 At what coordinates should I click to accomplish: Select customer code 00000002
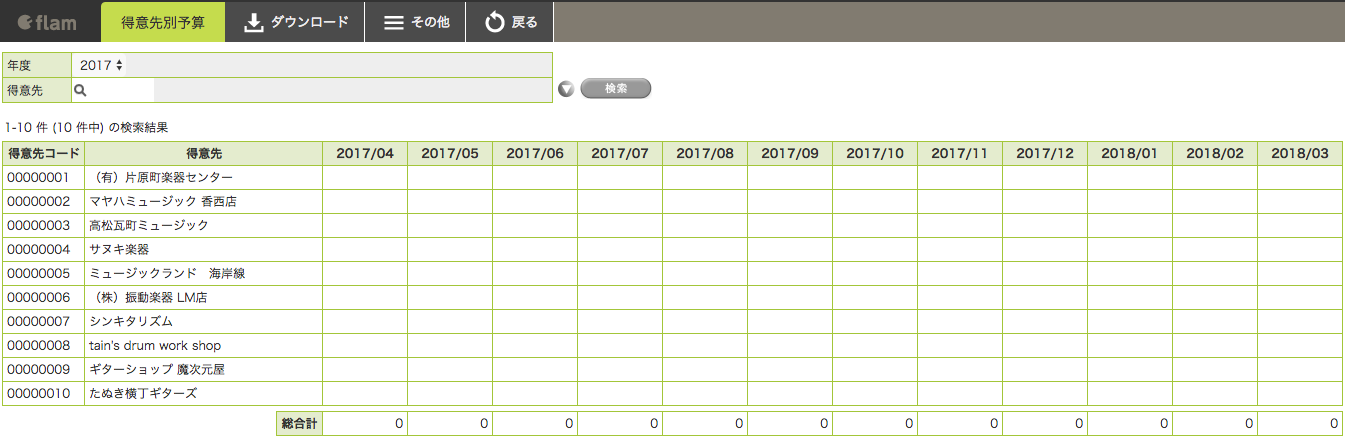[39, 202]
